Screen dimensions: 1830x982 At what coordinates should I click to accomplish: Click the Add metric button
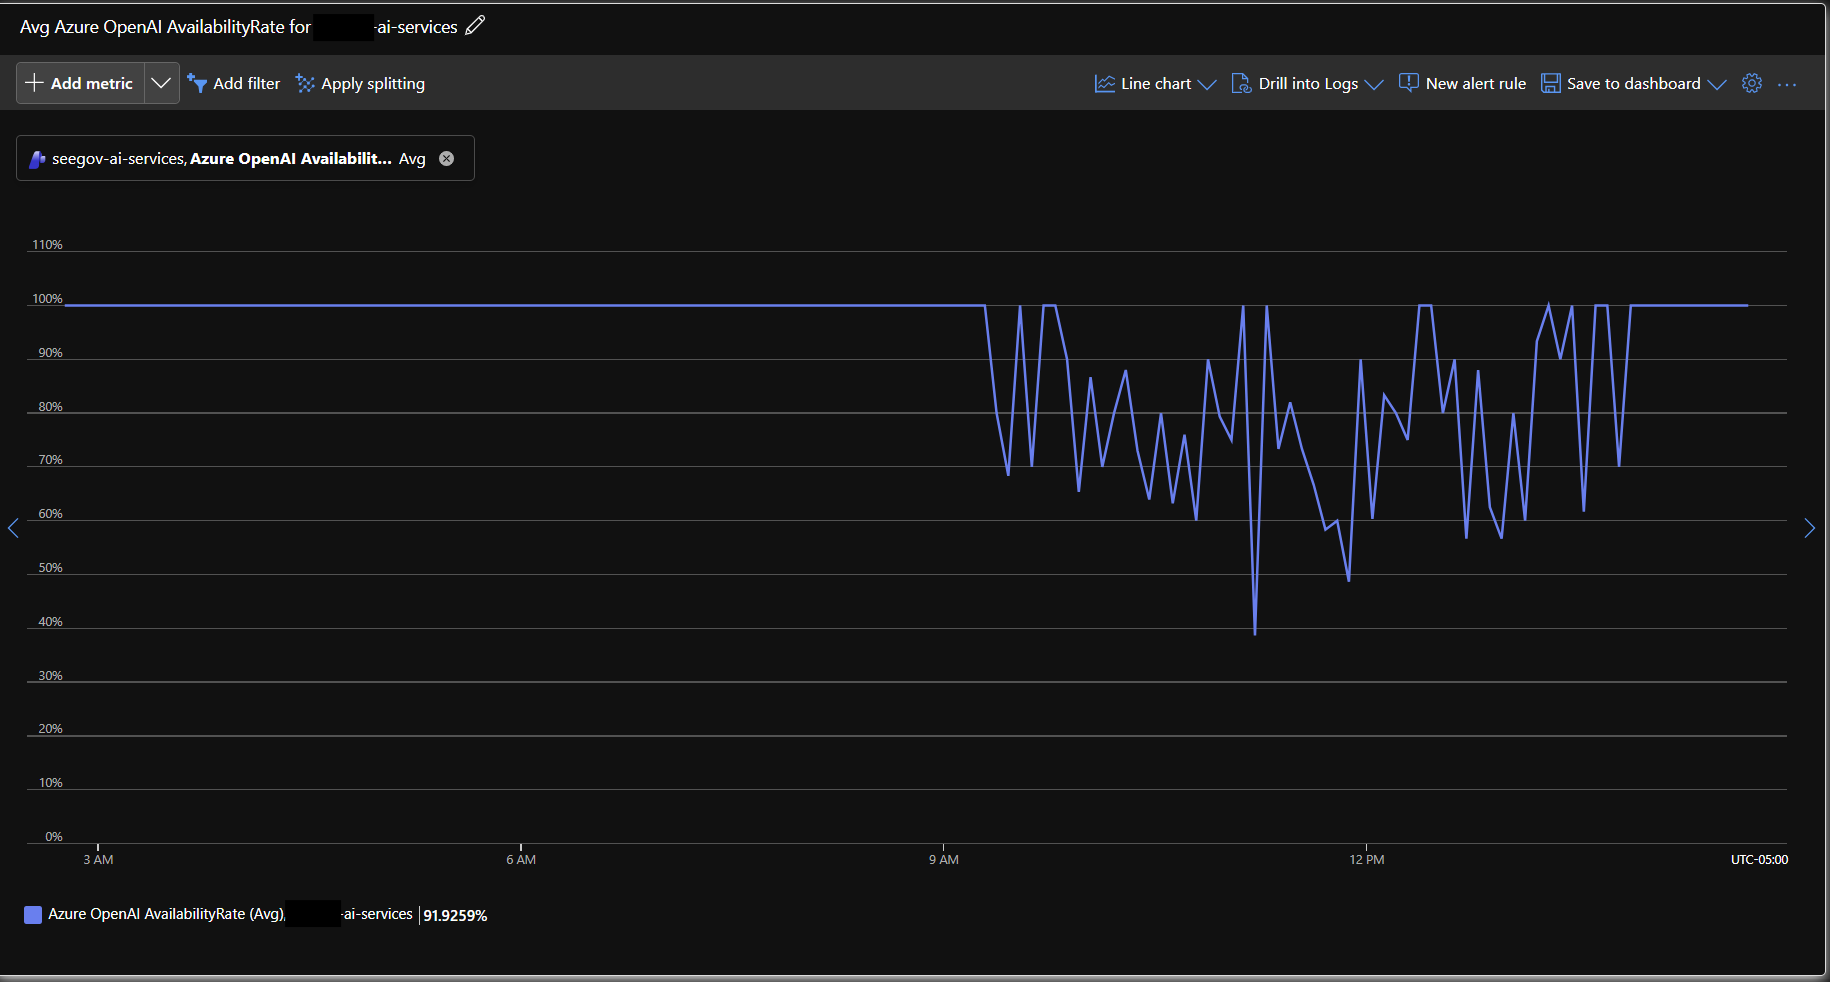(80, 83)
